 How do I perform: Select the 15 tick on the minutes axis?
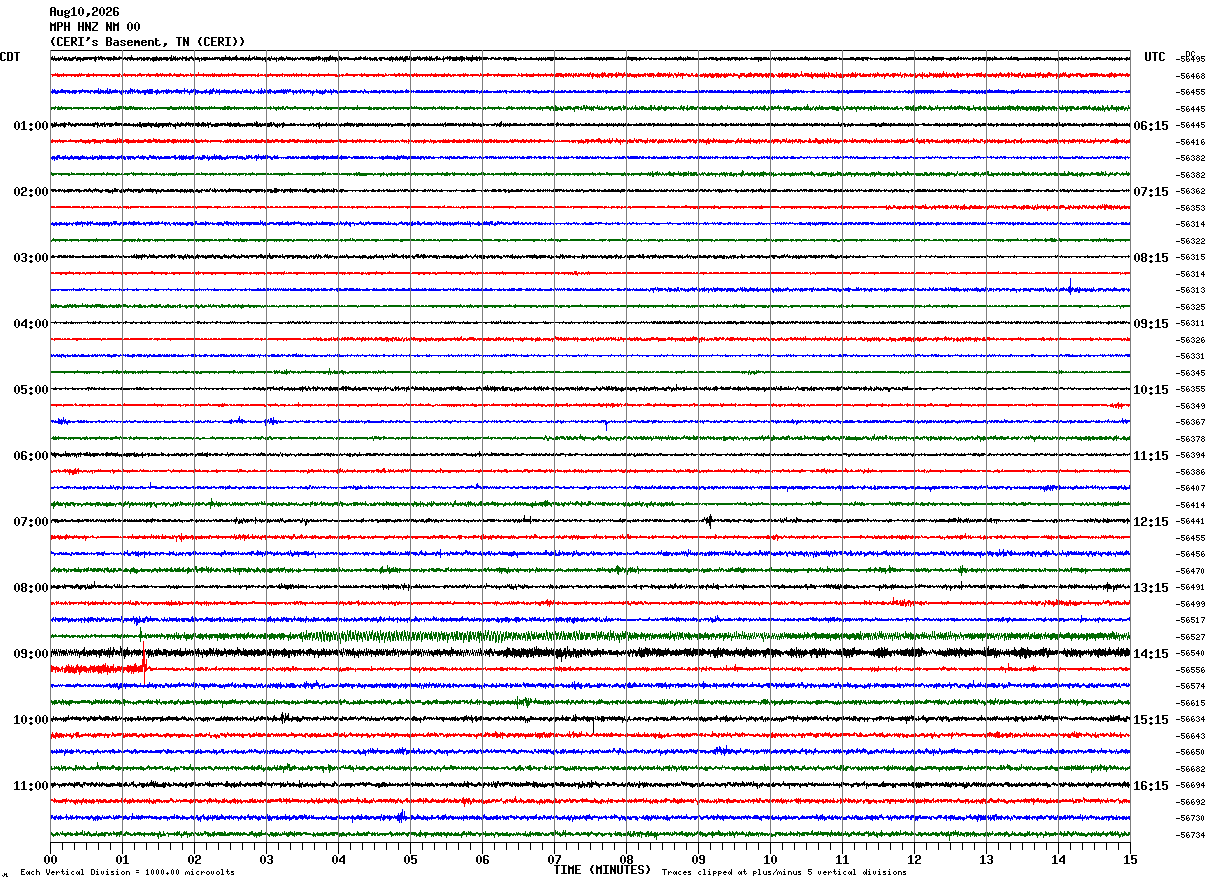click(x=1130, y=859)
